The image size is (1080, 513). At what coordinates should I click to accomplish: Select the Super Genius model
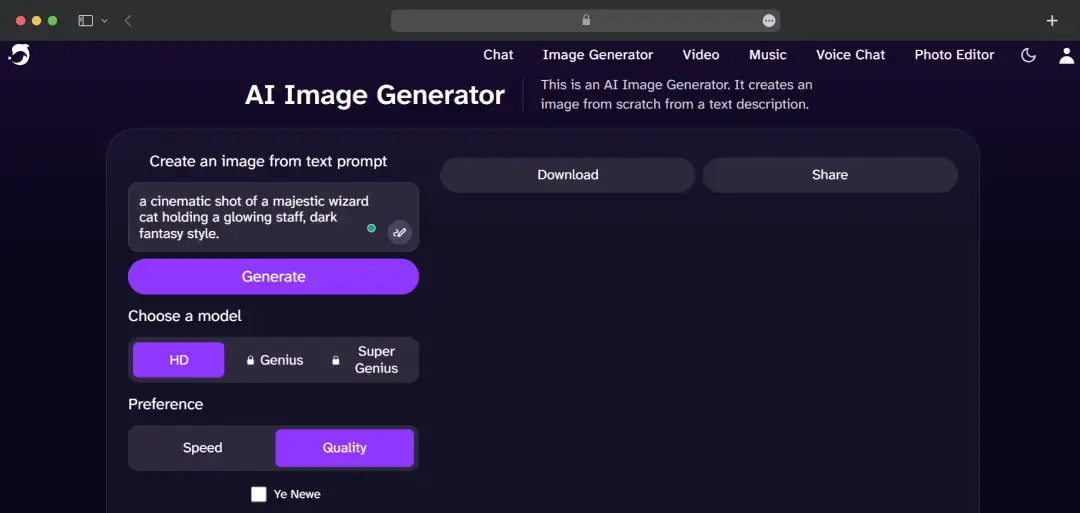tap(366, 359)
